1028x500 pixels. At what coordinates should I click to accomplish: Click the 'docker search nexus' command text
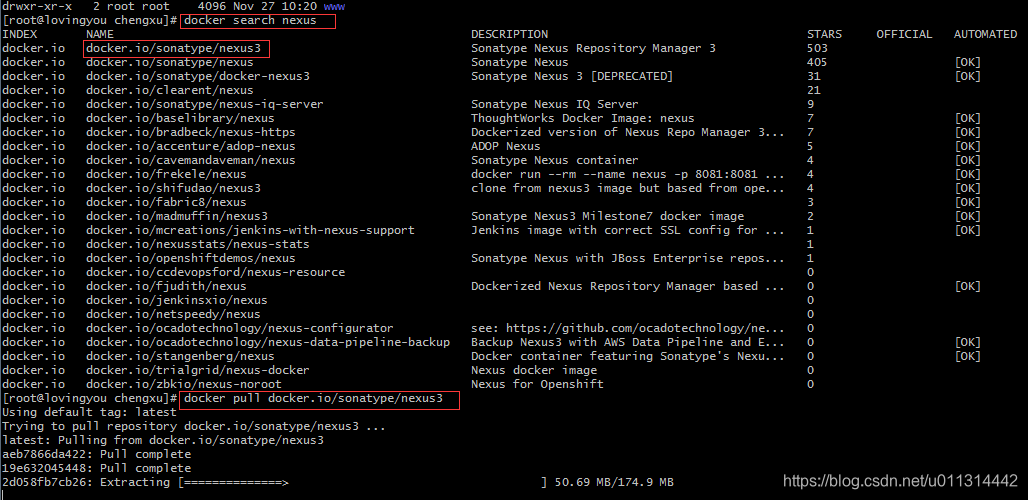pos(250,20)
